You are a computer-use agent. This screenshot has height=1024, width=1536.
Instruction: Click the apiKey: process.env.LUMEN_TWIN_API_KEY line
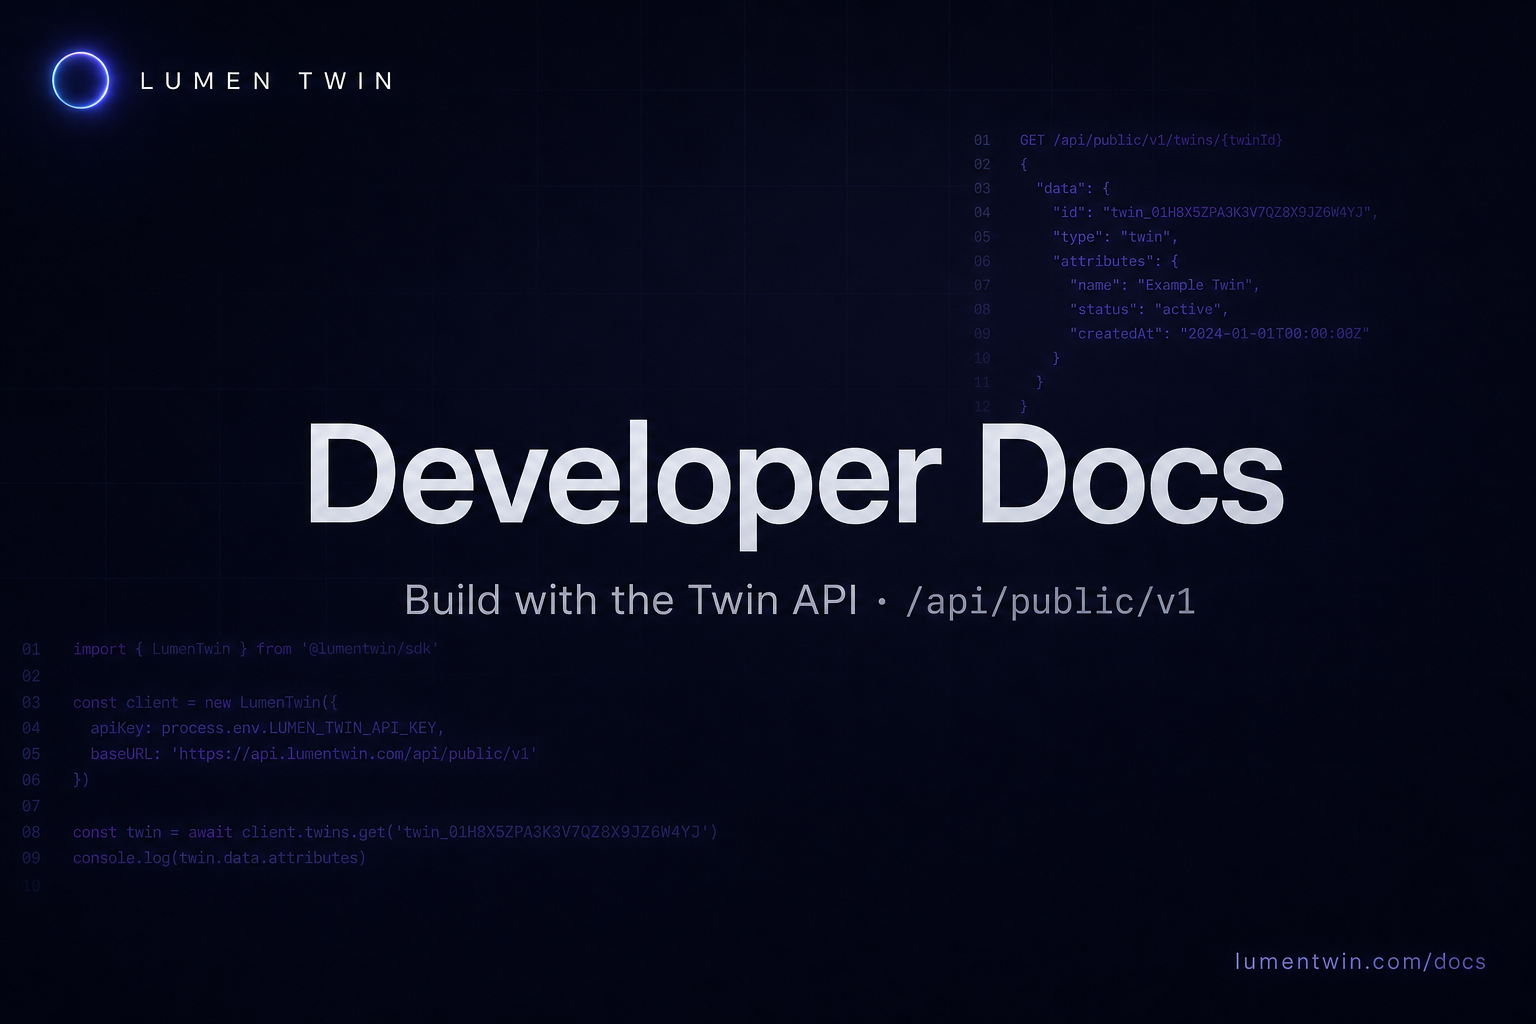[267, 728]
